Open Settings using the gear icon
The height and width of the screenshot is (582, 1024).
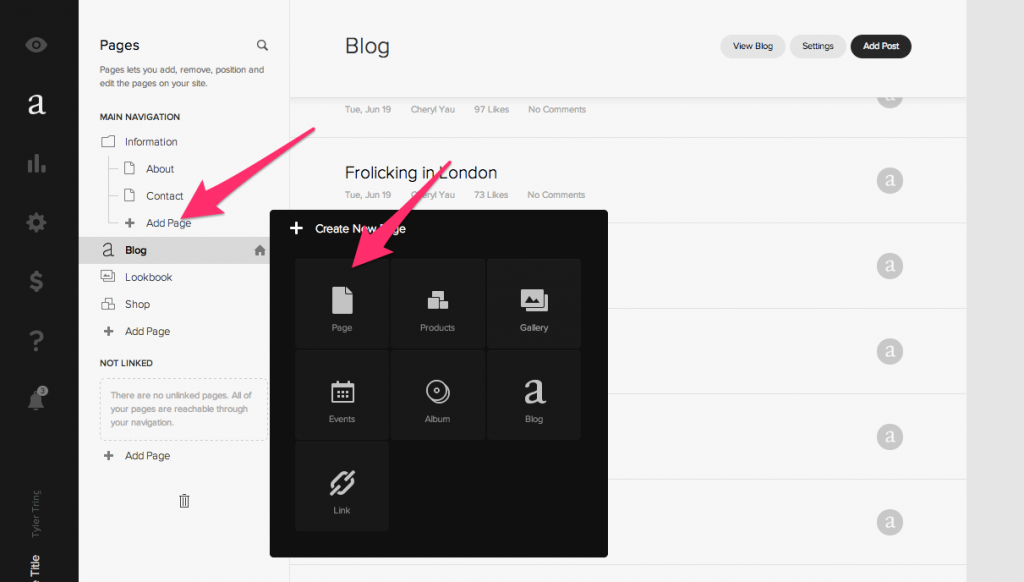(36, 222)
